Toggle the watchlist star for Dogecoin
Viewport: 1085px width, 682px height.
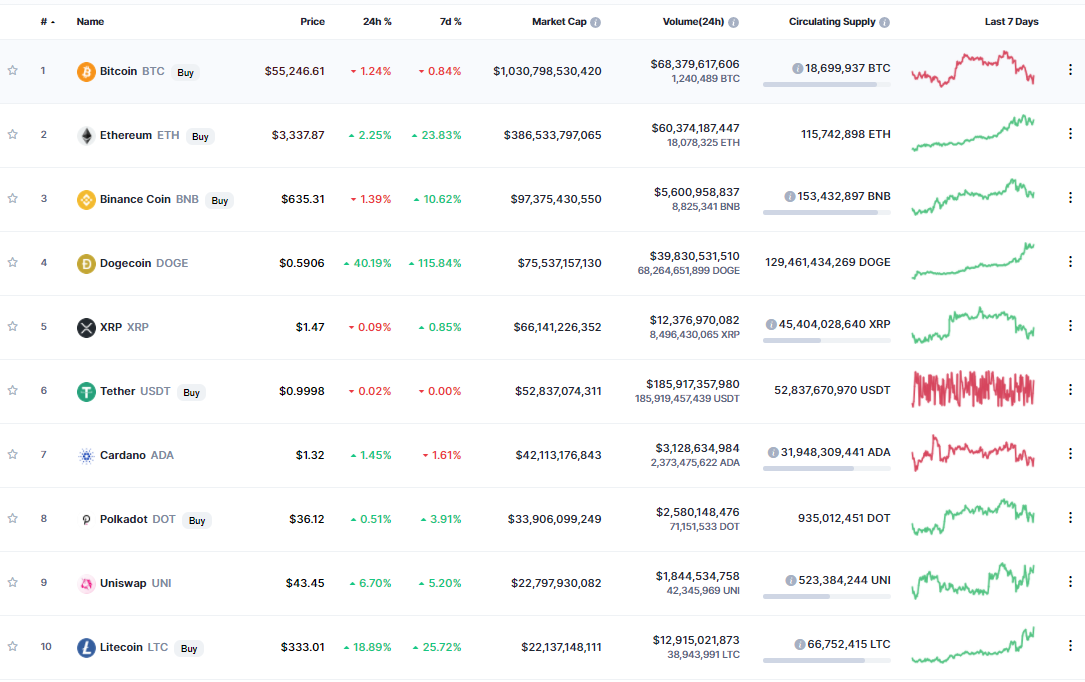[x=12, y=263]
